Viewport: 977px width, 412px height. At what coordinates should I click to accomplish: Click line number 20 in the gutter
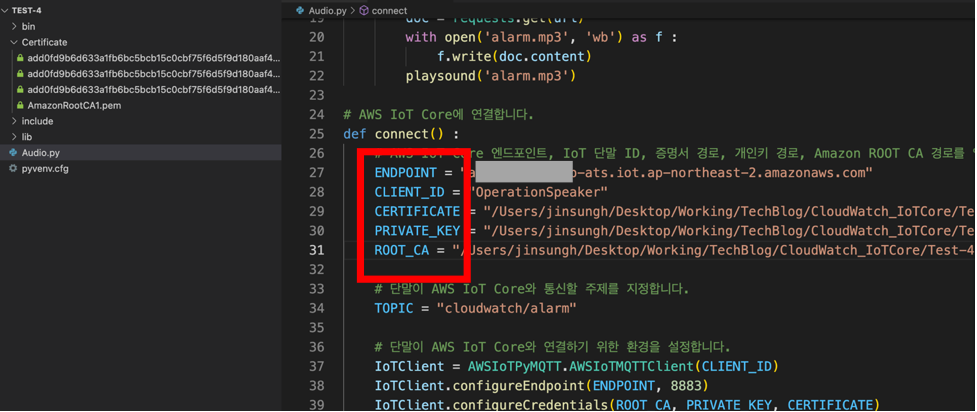[317, 37]
